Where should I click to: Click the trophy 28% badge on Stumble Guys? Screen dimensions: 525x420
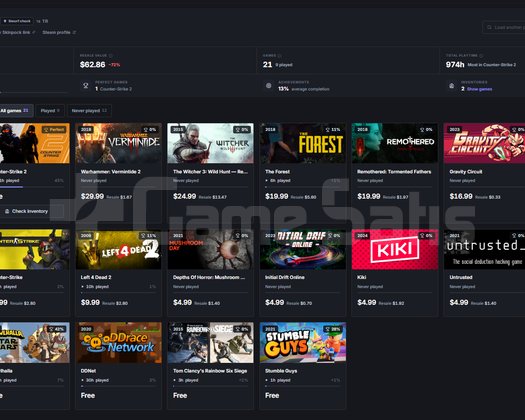tap(333, 329)
